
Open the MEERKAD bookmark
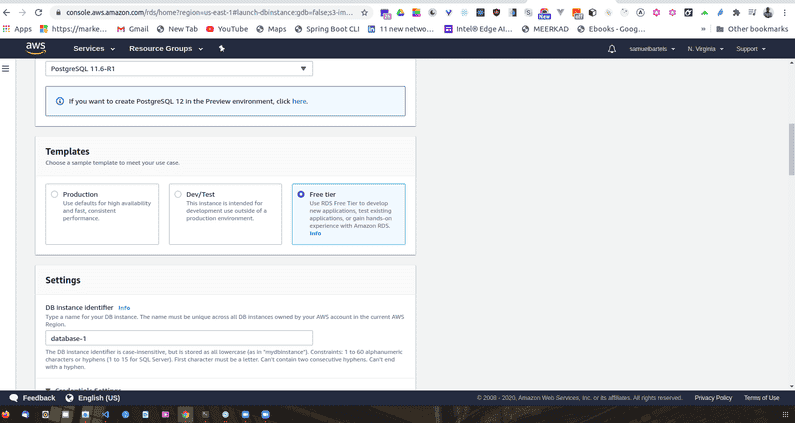[545, 29]
